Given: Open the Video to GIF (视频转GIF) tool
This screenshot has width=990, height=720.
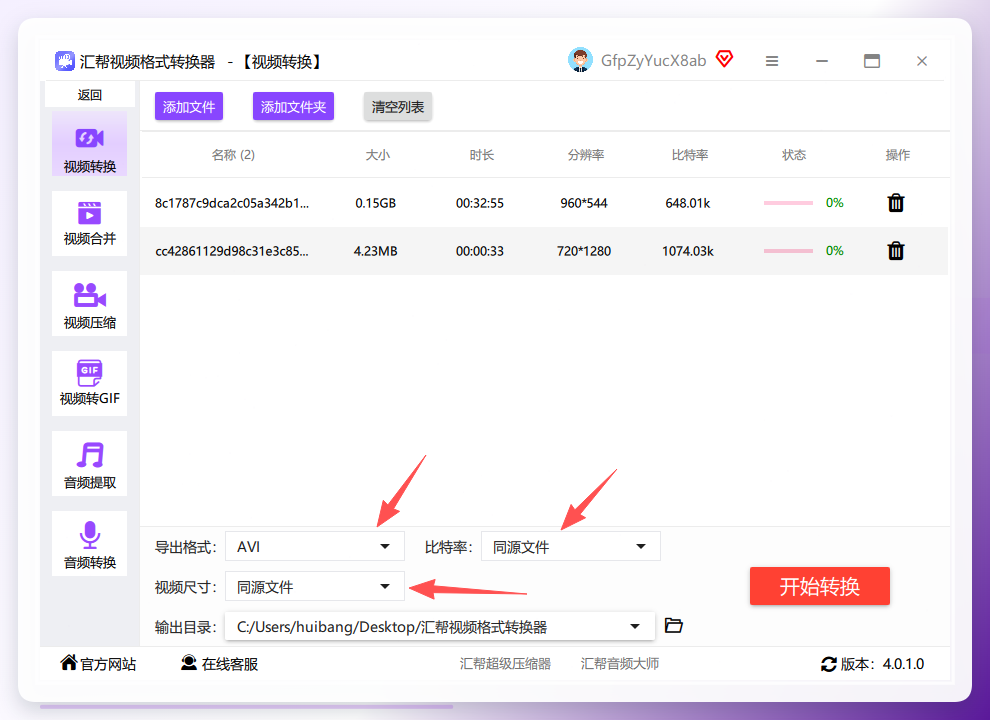Looking at the screenshot, I should 90,383.
